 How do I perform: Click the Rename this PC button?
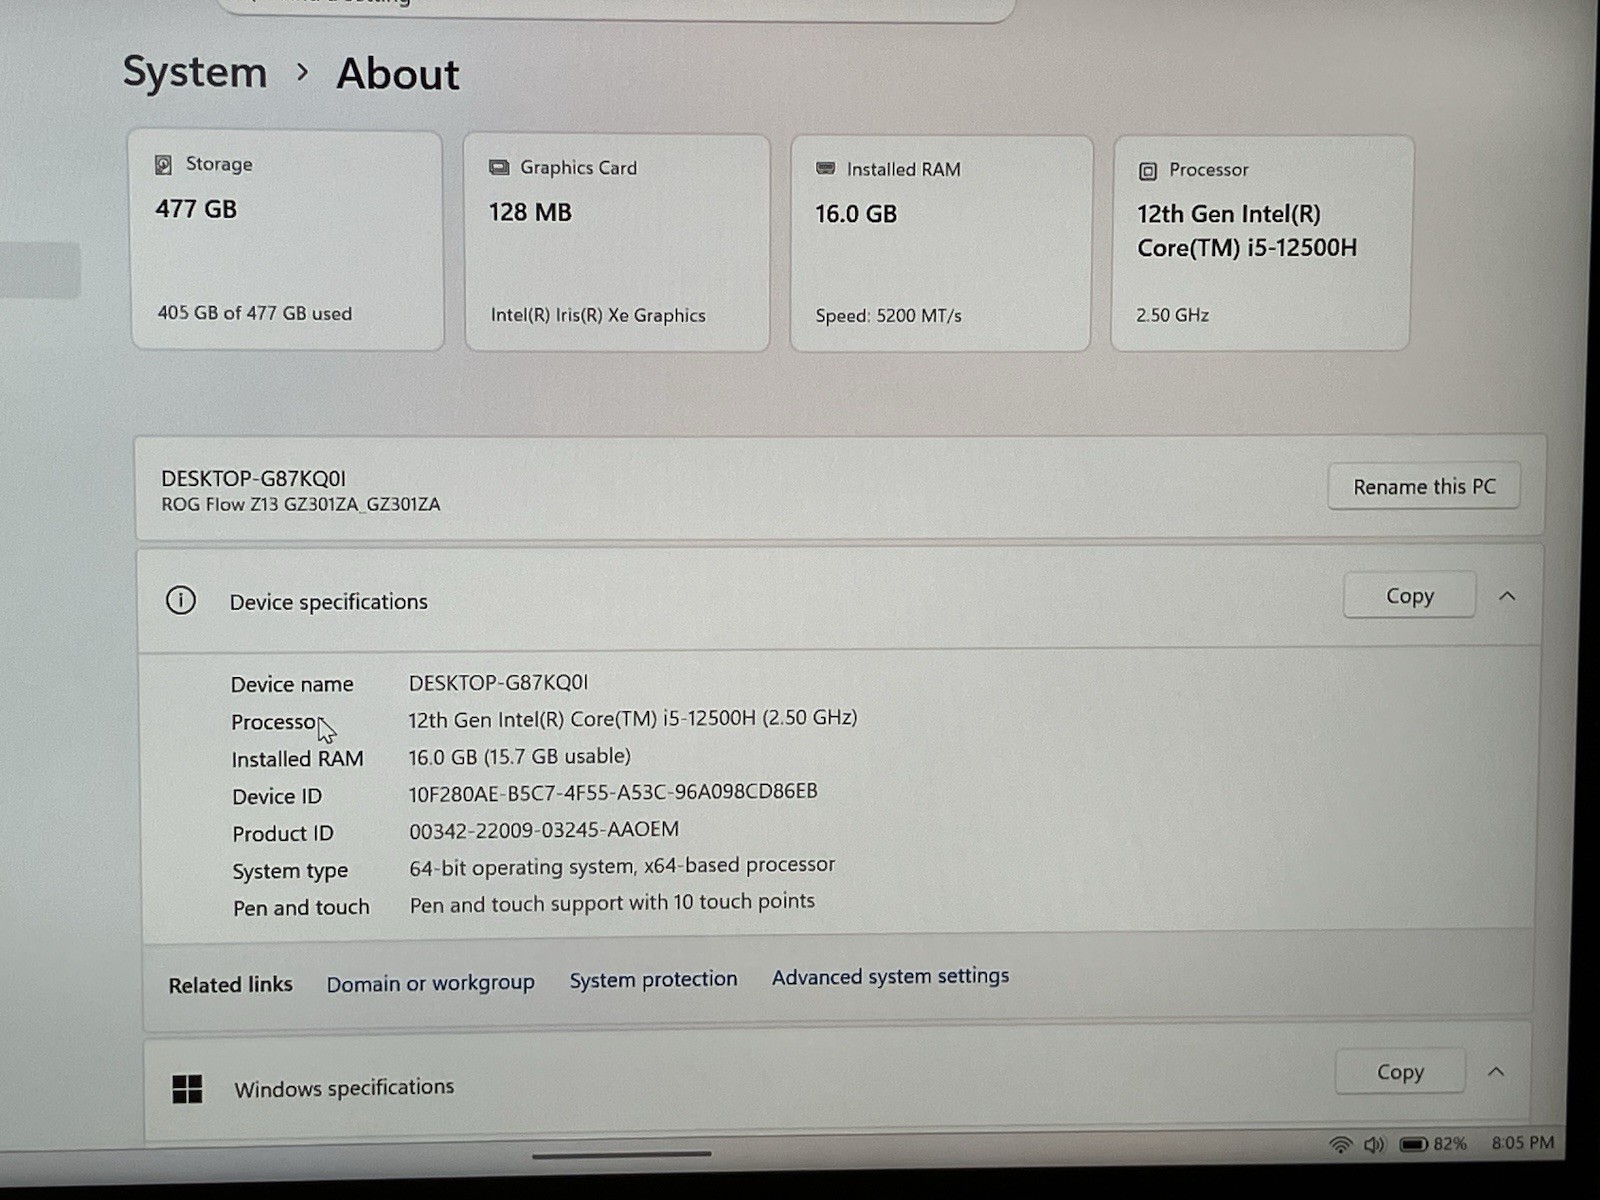pos(1424,487)
